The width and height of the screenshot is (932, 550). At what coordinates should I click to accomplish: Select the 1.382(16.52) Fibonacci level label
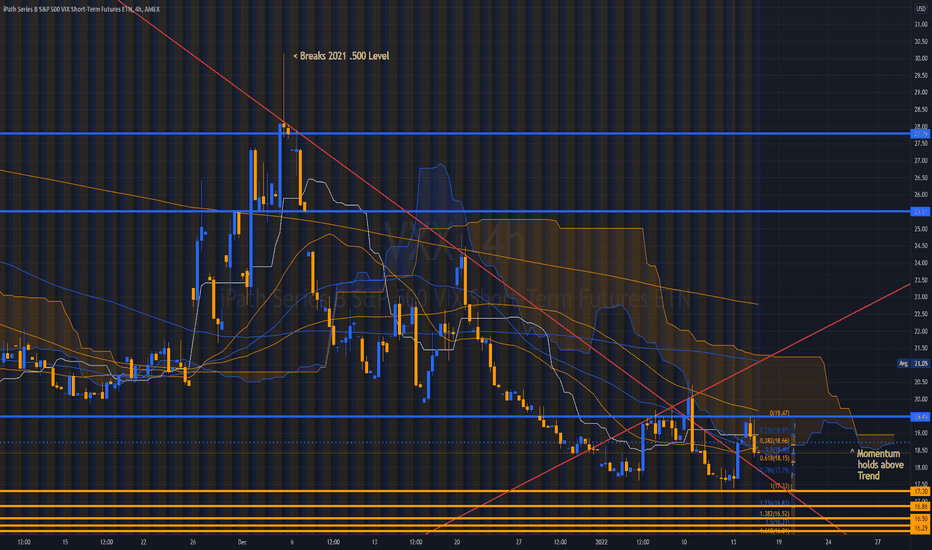pyautogui.click(x=774, y=514)
